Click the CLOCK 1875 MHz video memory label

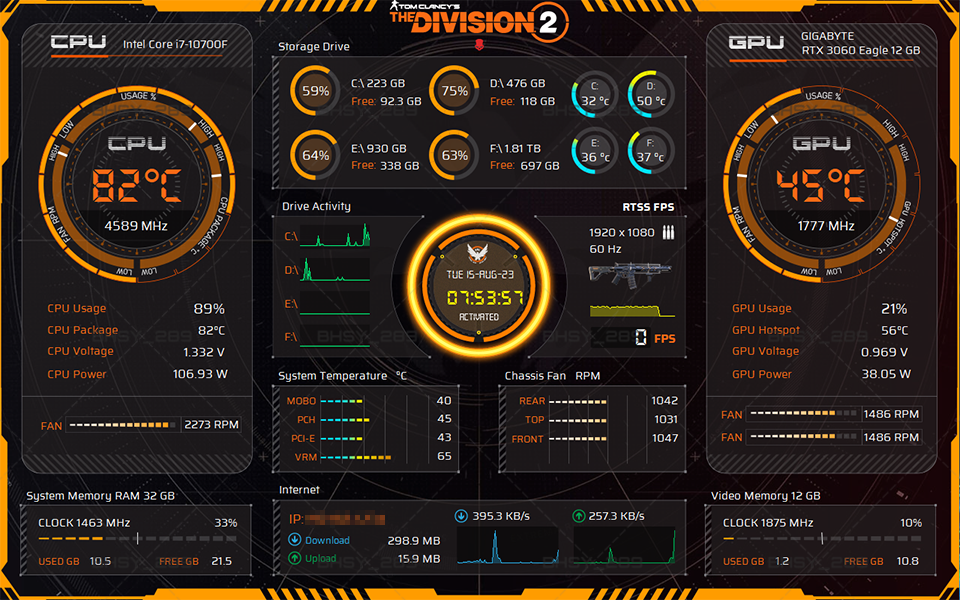pyautogui.click(x=768, y=523)
